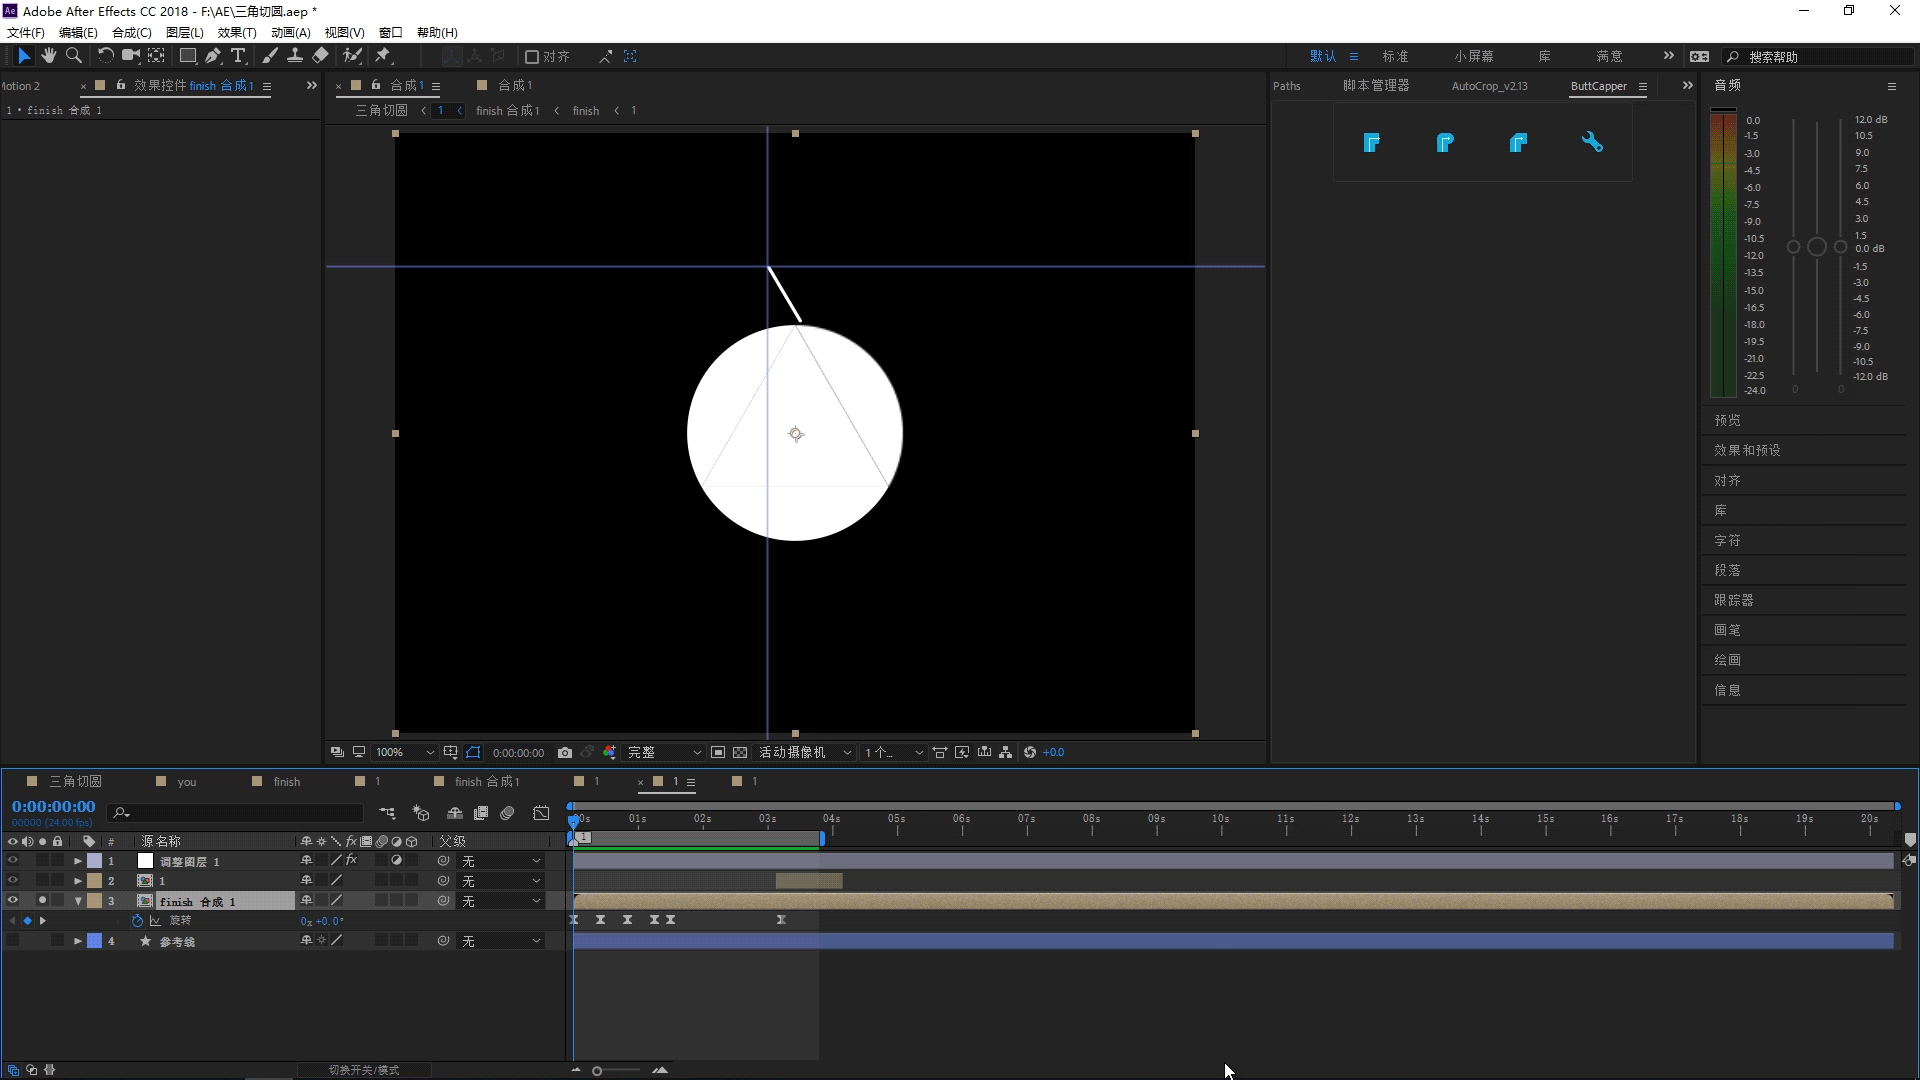Select the Hand tool
Screen dimensions: 1920x1080
(48, 56)
